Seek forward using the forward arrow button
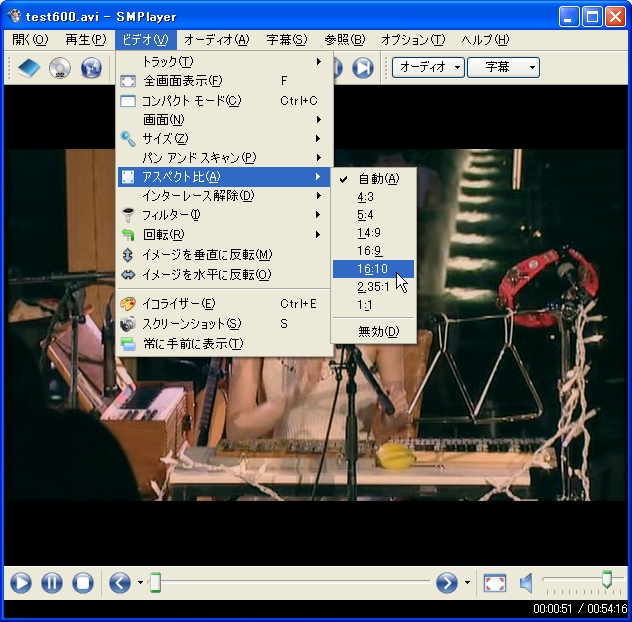This screenshot has height=622, width=632. [x=447, y=582]
